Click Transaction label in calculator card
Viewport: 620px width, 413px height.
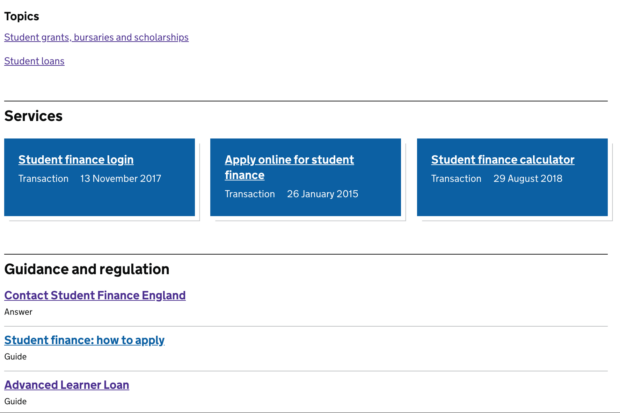tap(456, 178)
